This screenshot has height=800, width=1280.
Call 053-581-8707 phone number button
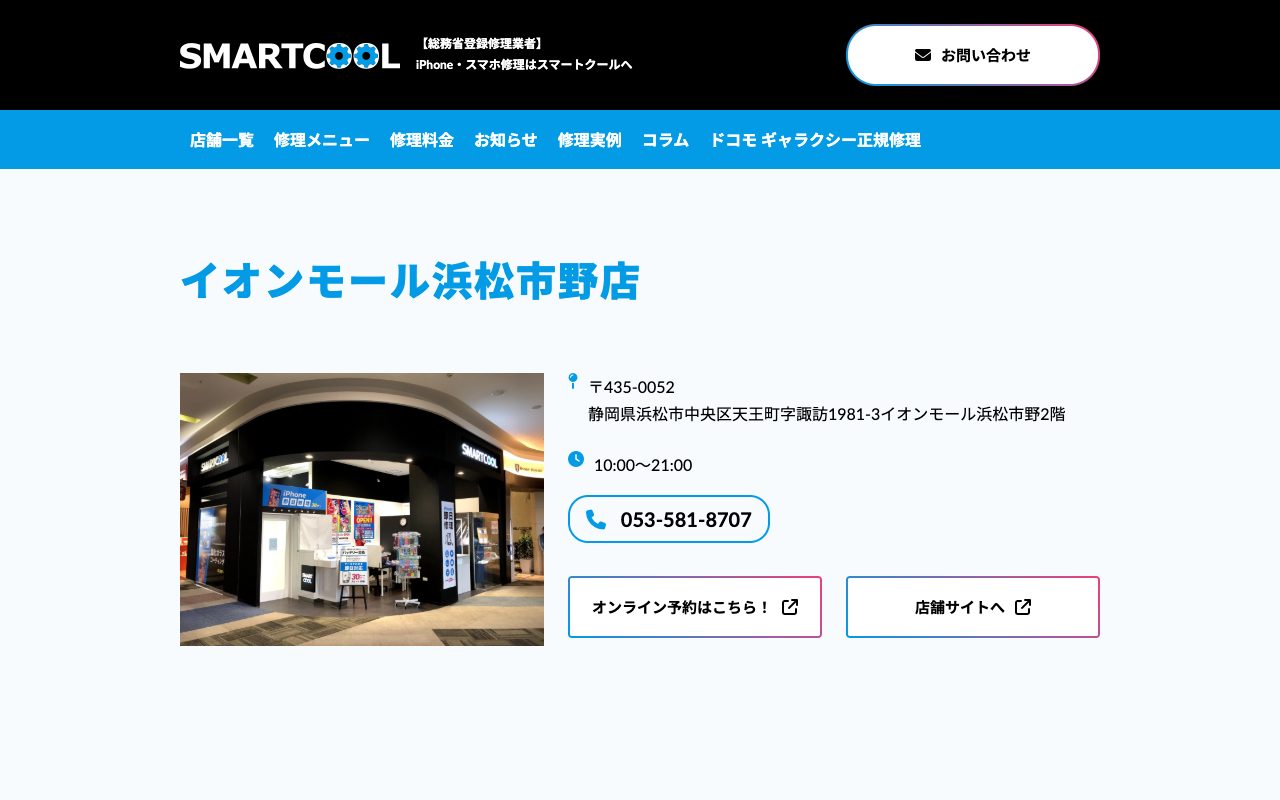(669, 519)
